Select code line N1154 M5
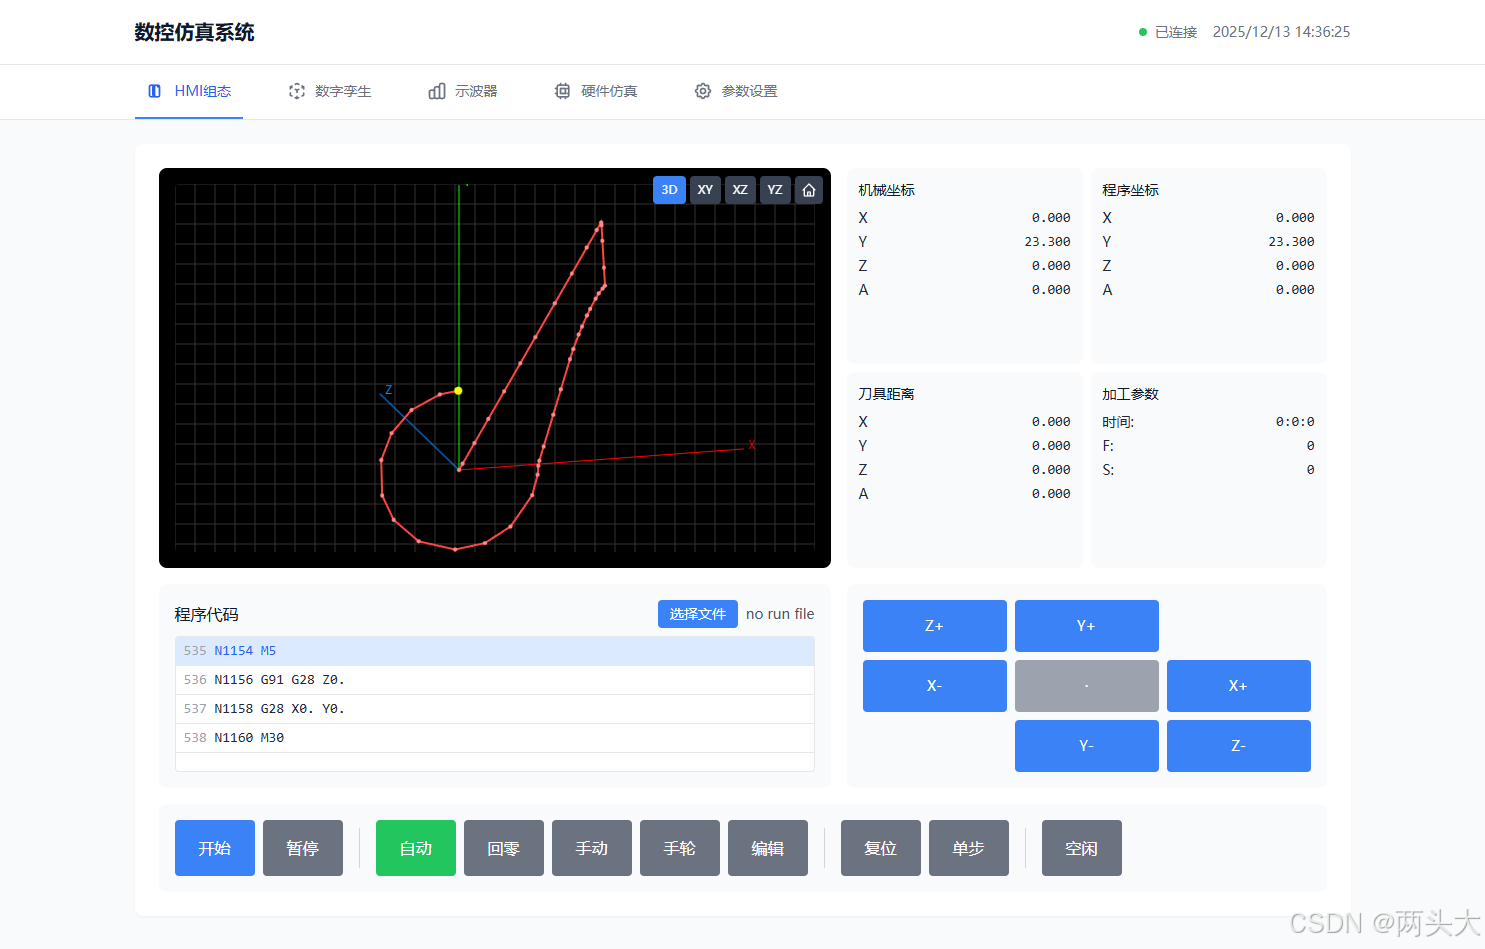Screen dimensions: 1485x949 tap(495, 651)
